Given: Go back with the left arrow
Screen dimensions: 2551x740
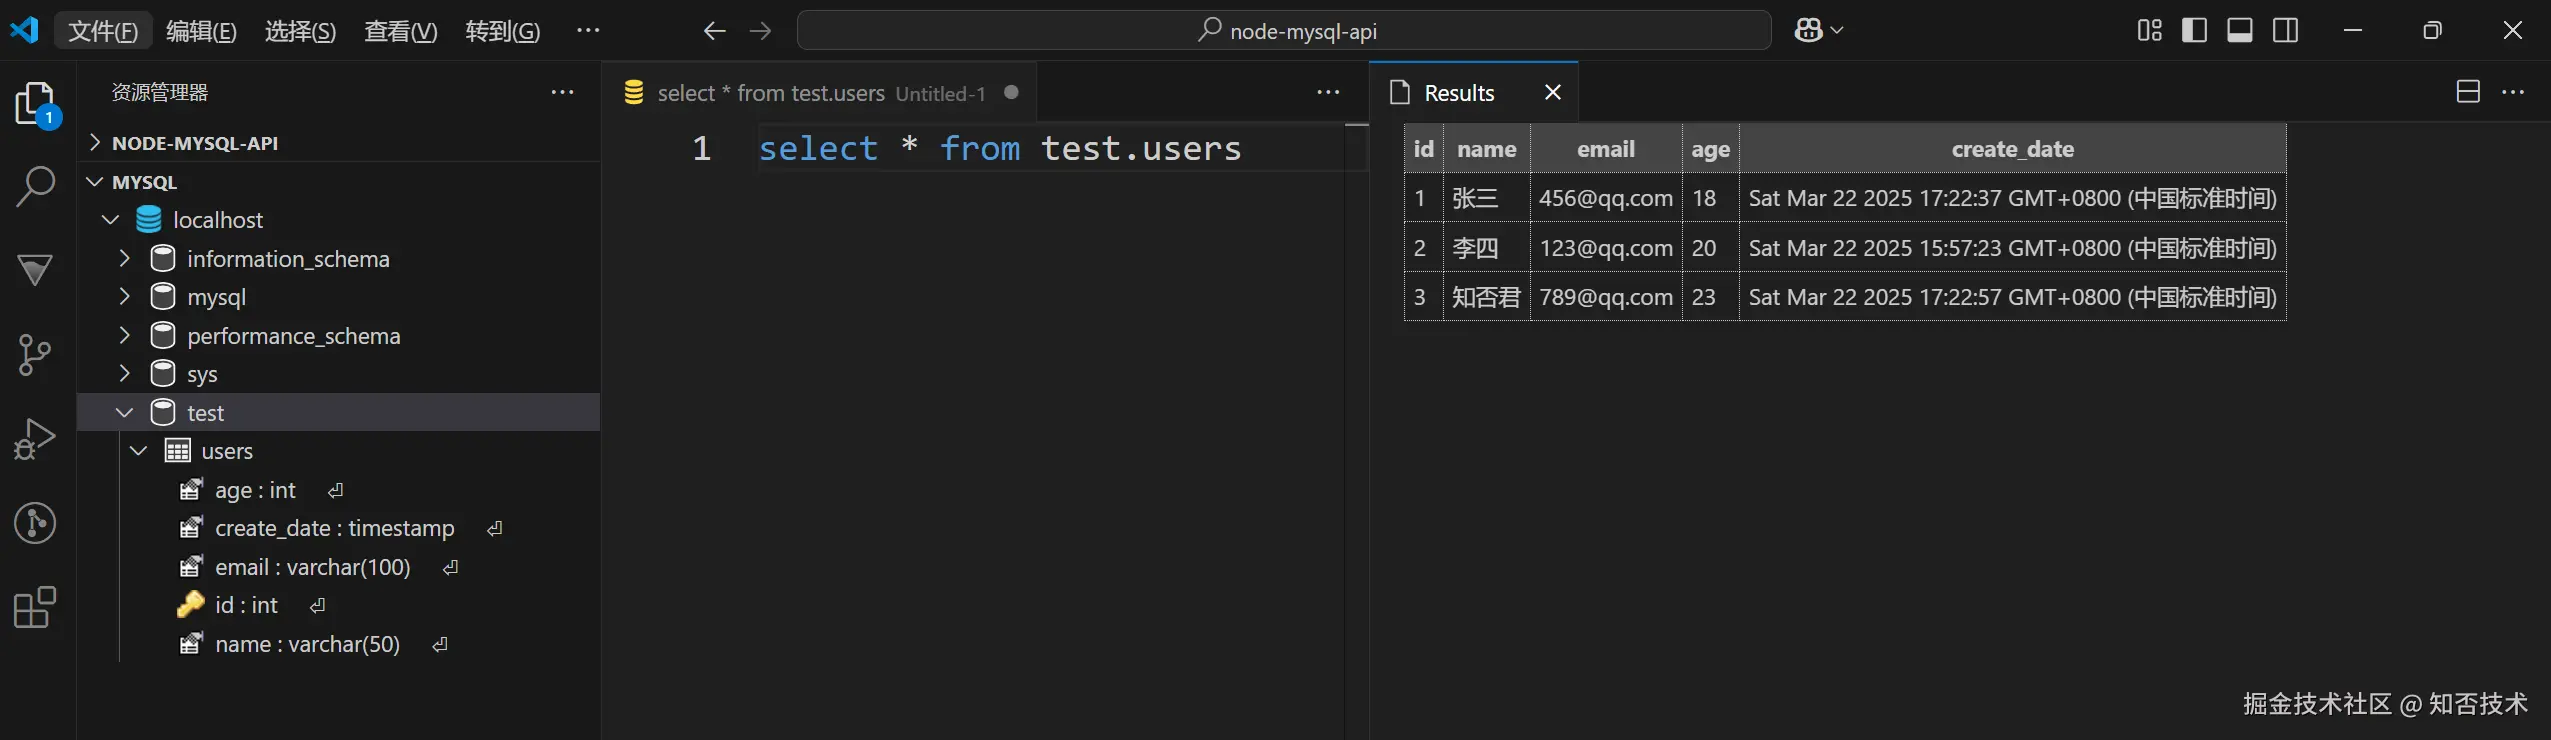Looking at the screenshot, I should point(713,31).
